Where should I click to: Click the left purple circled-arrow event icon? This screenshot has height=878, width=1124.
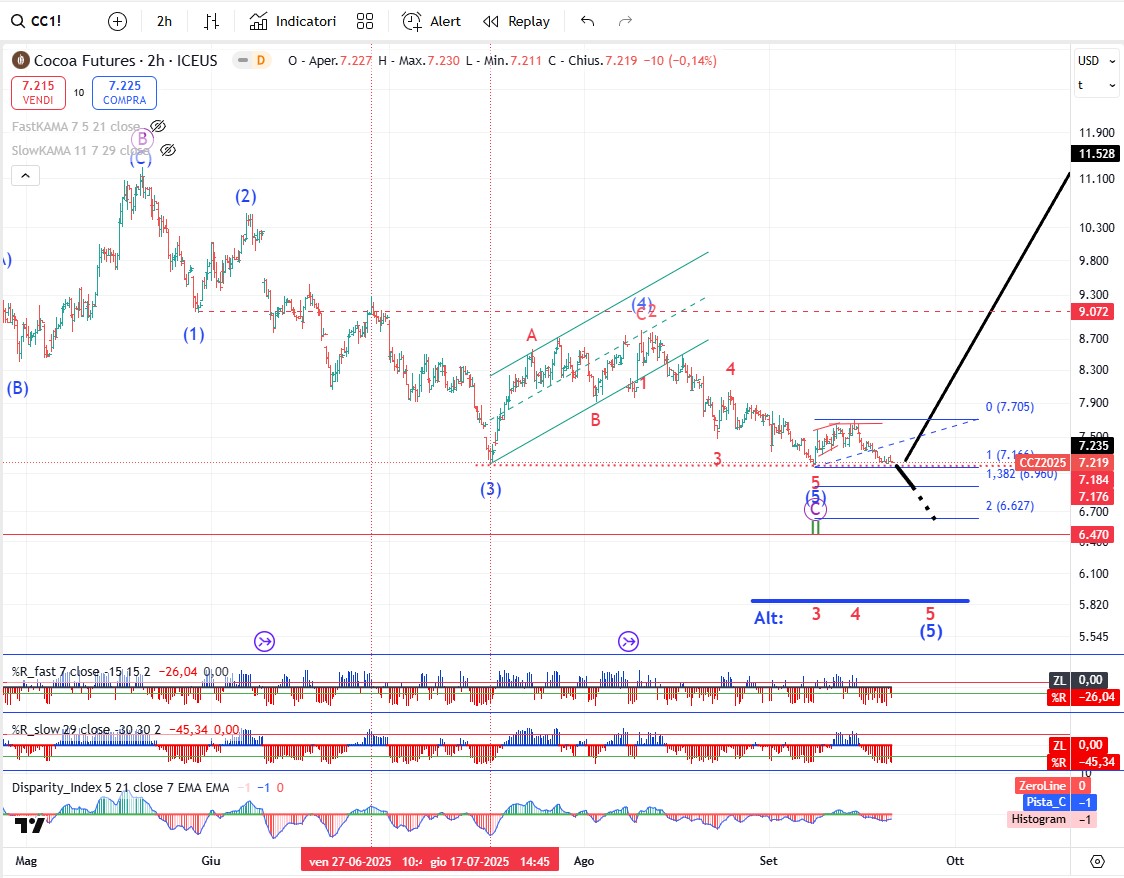pos(265,641)
